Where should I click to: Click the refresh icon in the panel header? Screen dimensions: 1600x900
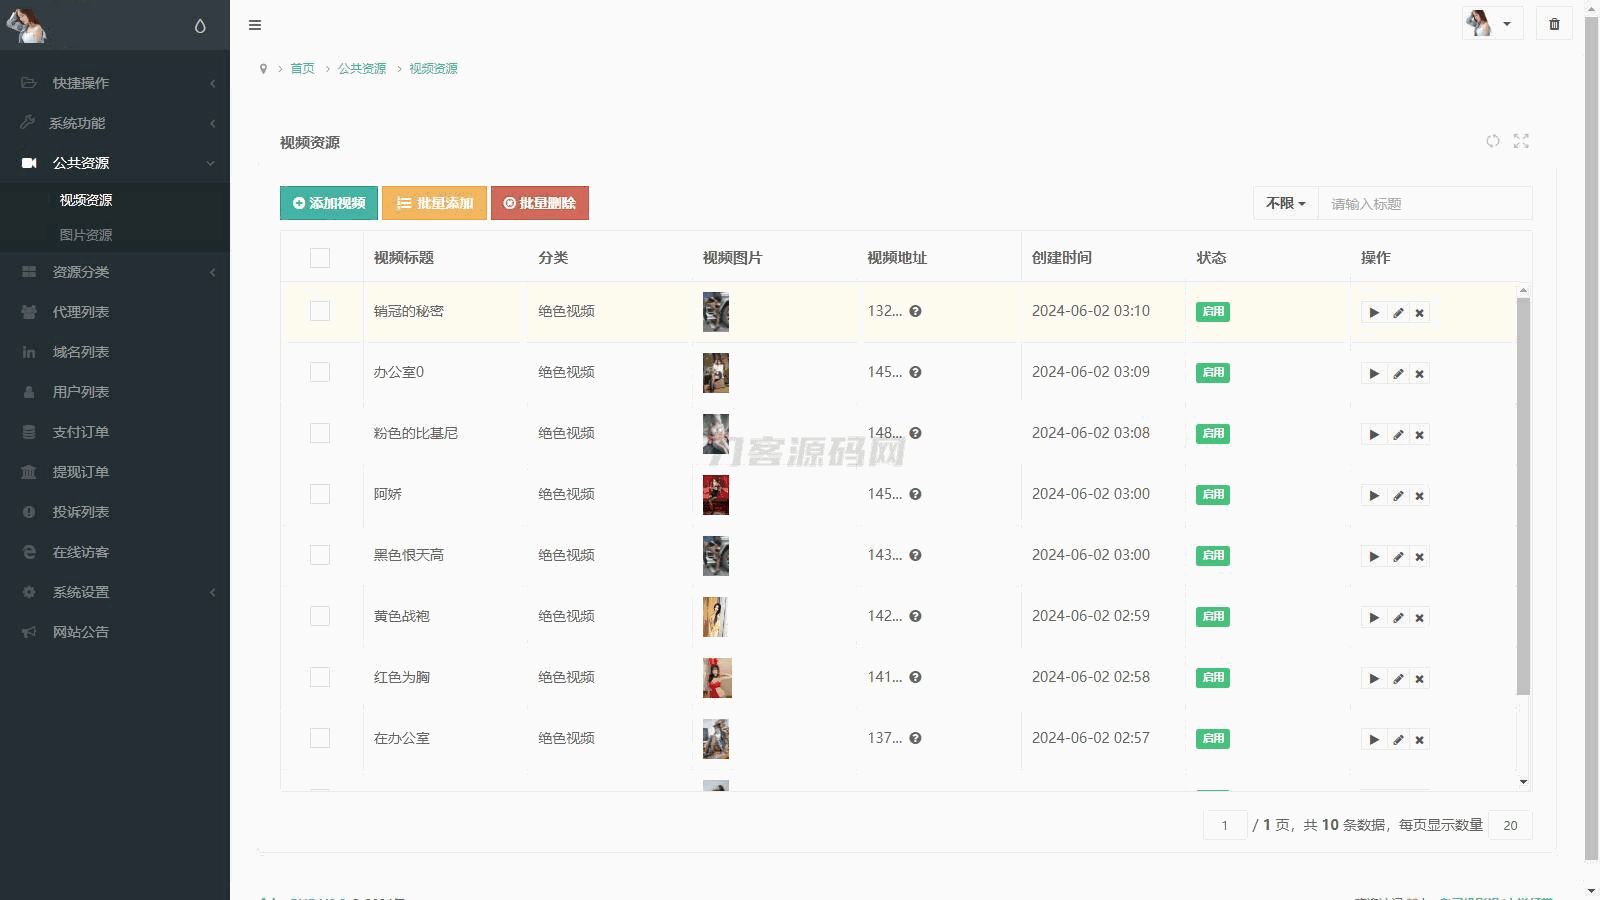pos(1492,141)
